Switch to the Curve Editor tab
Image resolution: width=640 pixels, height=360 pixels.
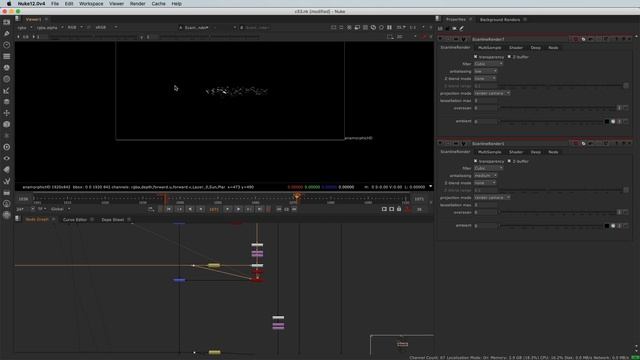coord(75,220)
